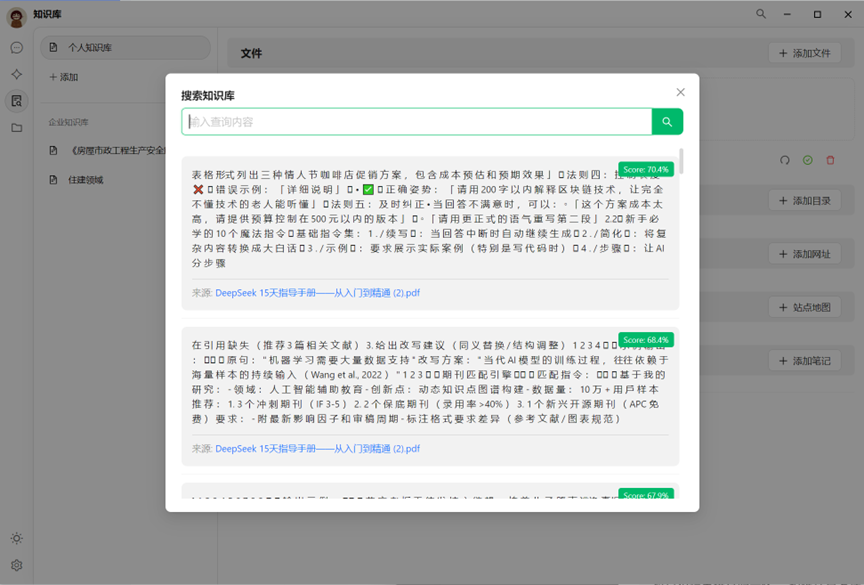Image resolution: width=864 pixels, height=585 pixels.
Task: Click the magnifier search icon in title bar
Action: 761,14
